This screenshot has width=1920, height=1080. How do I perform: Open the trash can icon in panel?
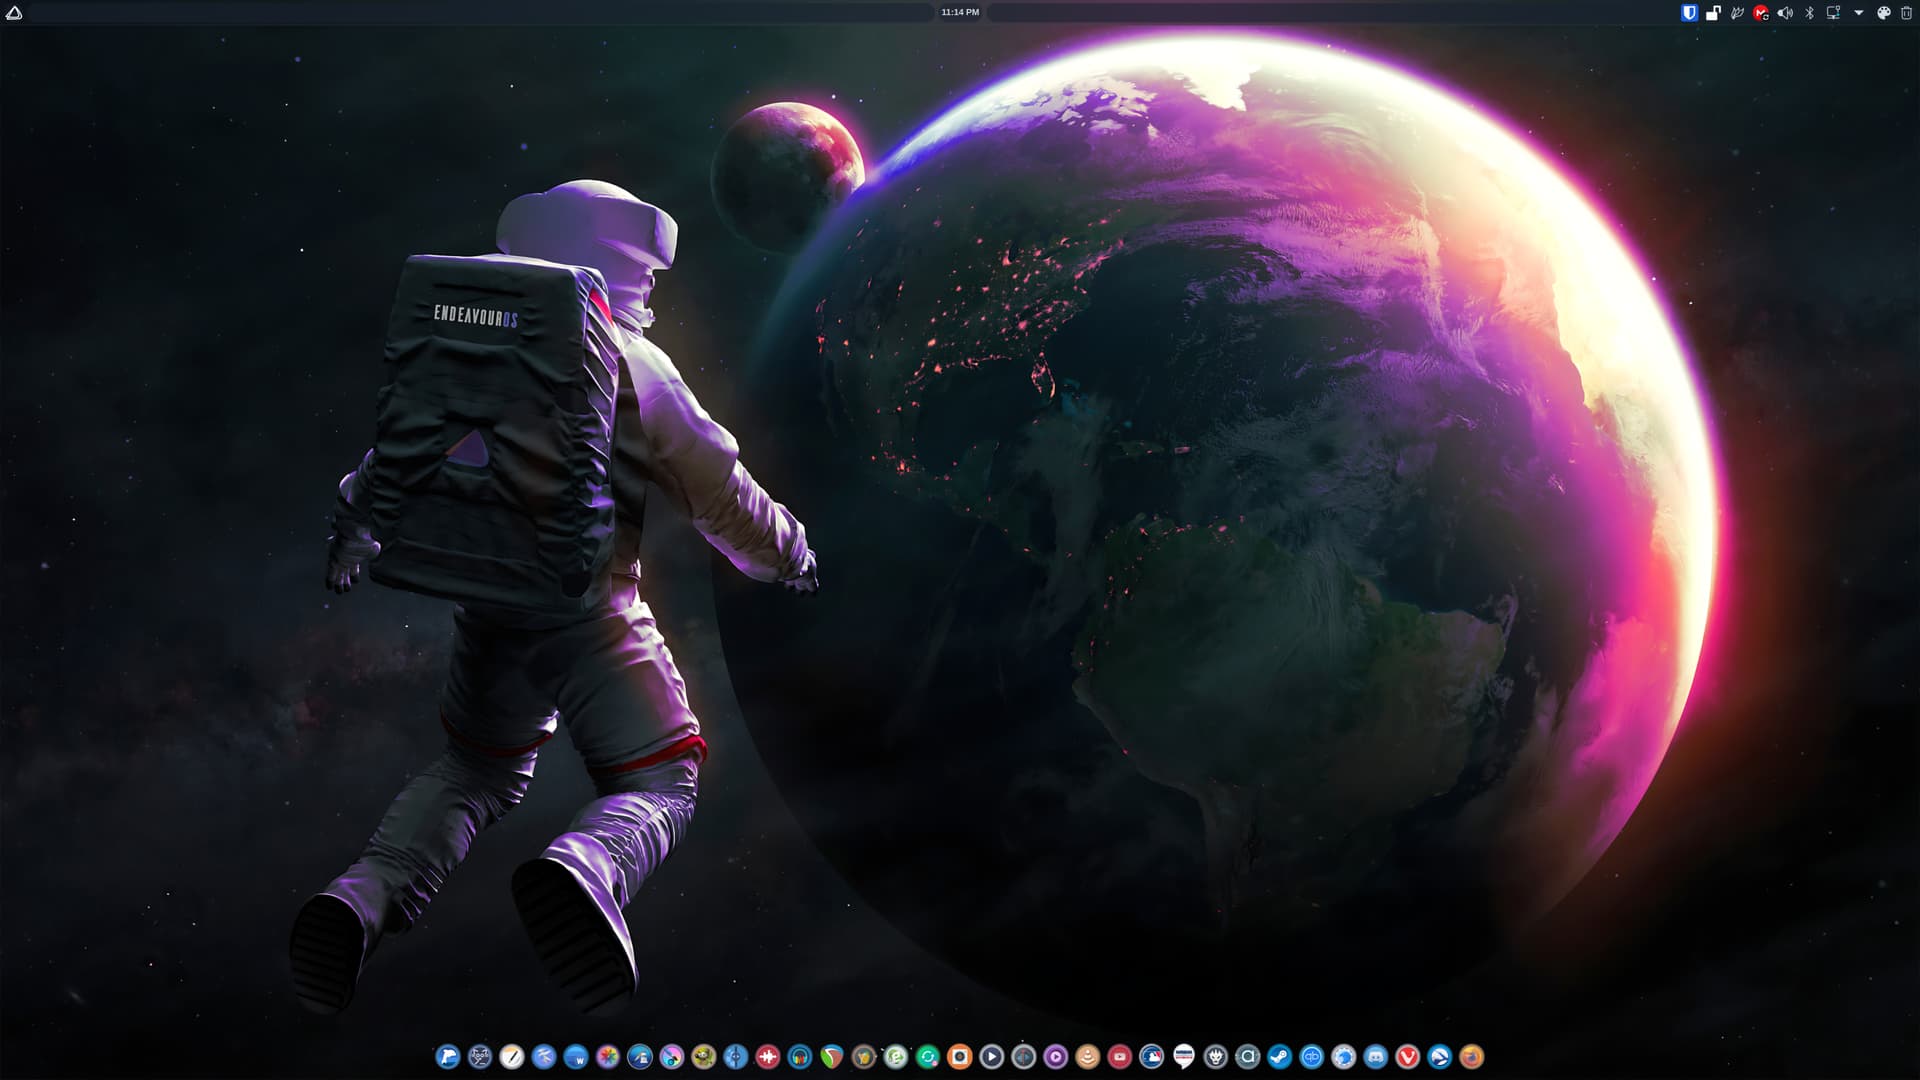pyautogui.click(x=1906, y=13)
